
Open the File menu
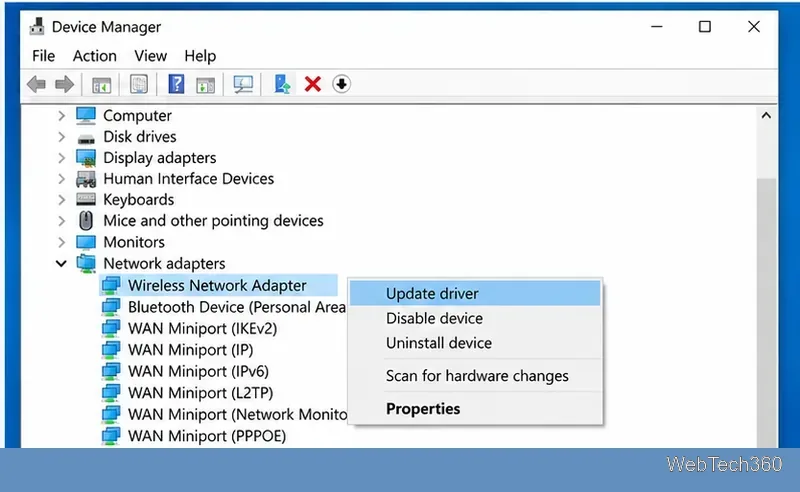(43, 56)
